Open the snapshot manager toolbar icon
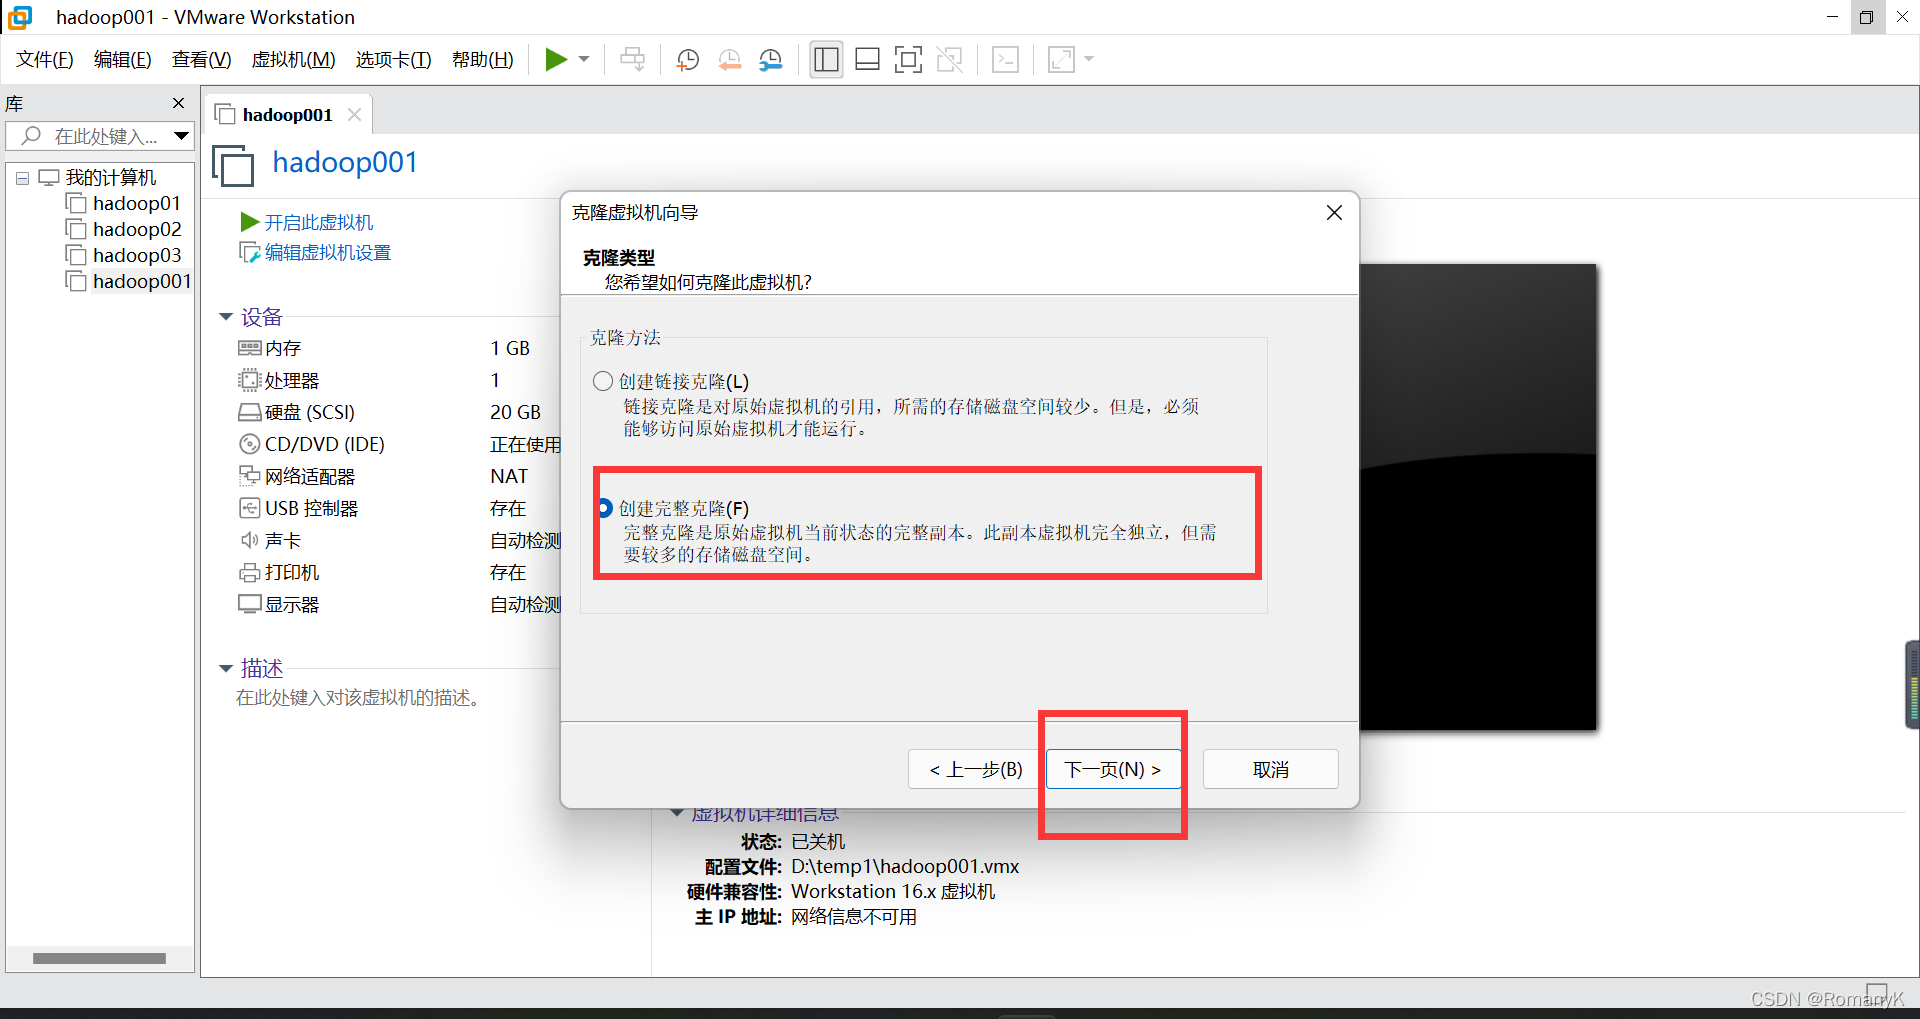The image size is (1920, 1019). click(x=771, y=60)
